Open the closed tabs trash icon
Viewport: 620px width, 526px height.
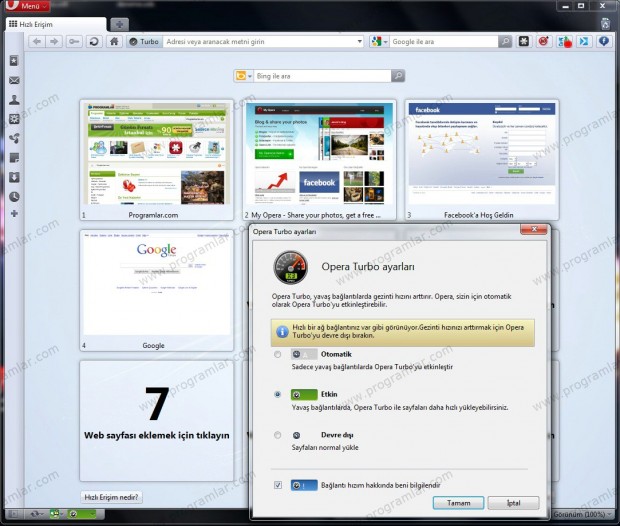tap(605, 24)
